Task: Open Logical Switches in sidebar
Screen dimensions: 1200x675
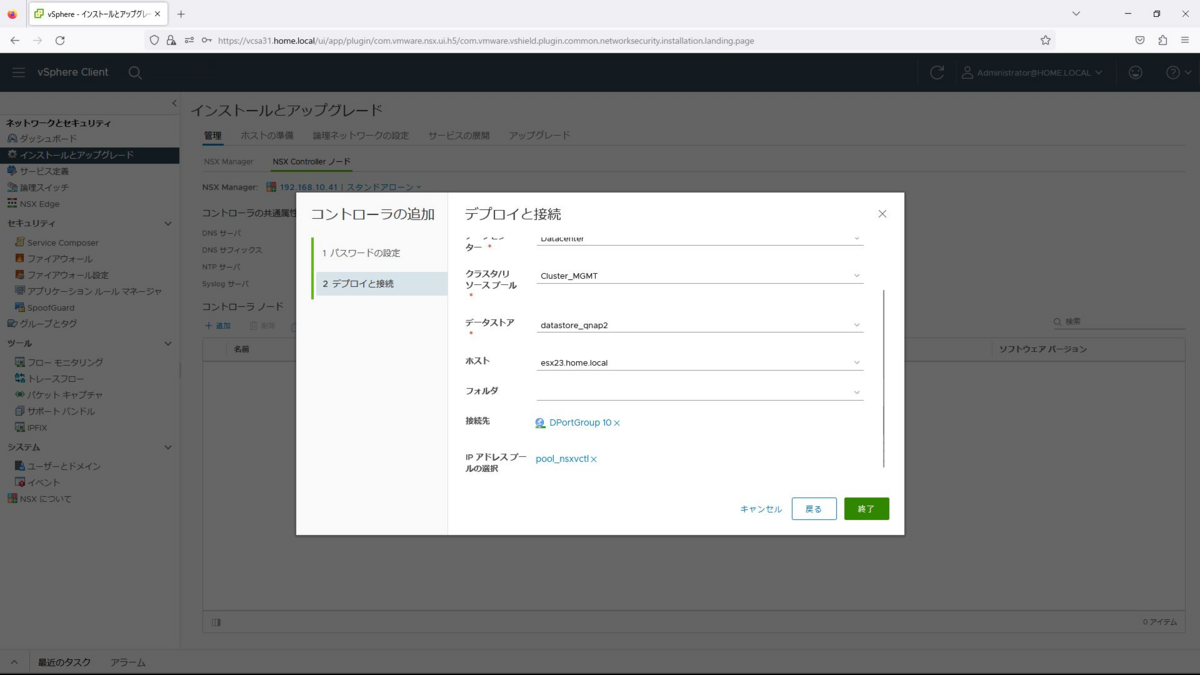Action: tap(44, 187)
